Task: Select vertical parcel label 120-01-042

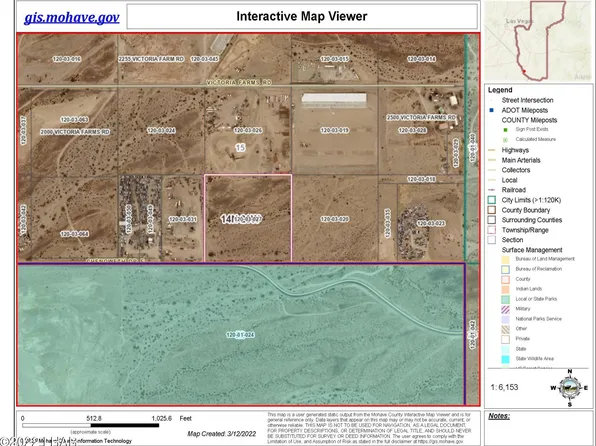Action: [x=472, y=335]
